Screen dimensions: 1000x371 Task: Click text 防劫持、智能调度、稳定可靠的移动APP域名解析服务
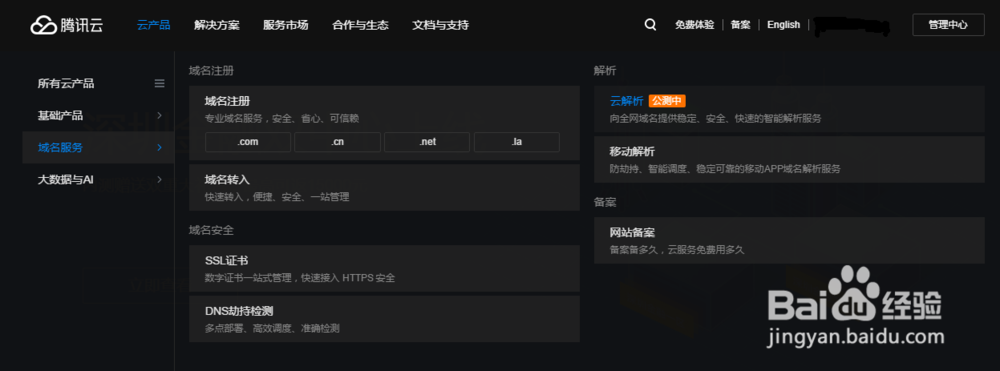point(725,170)
